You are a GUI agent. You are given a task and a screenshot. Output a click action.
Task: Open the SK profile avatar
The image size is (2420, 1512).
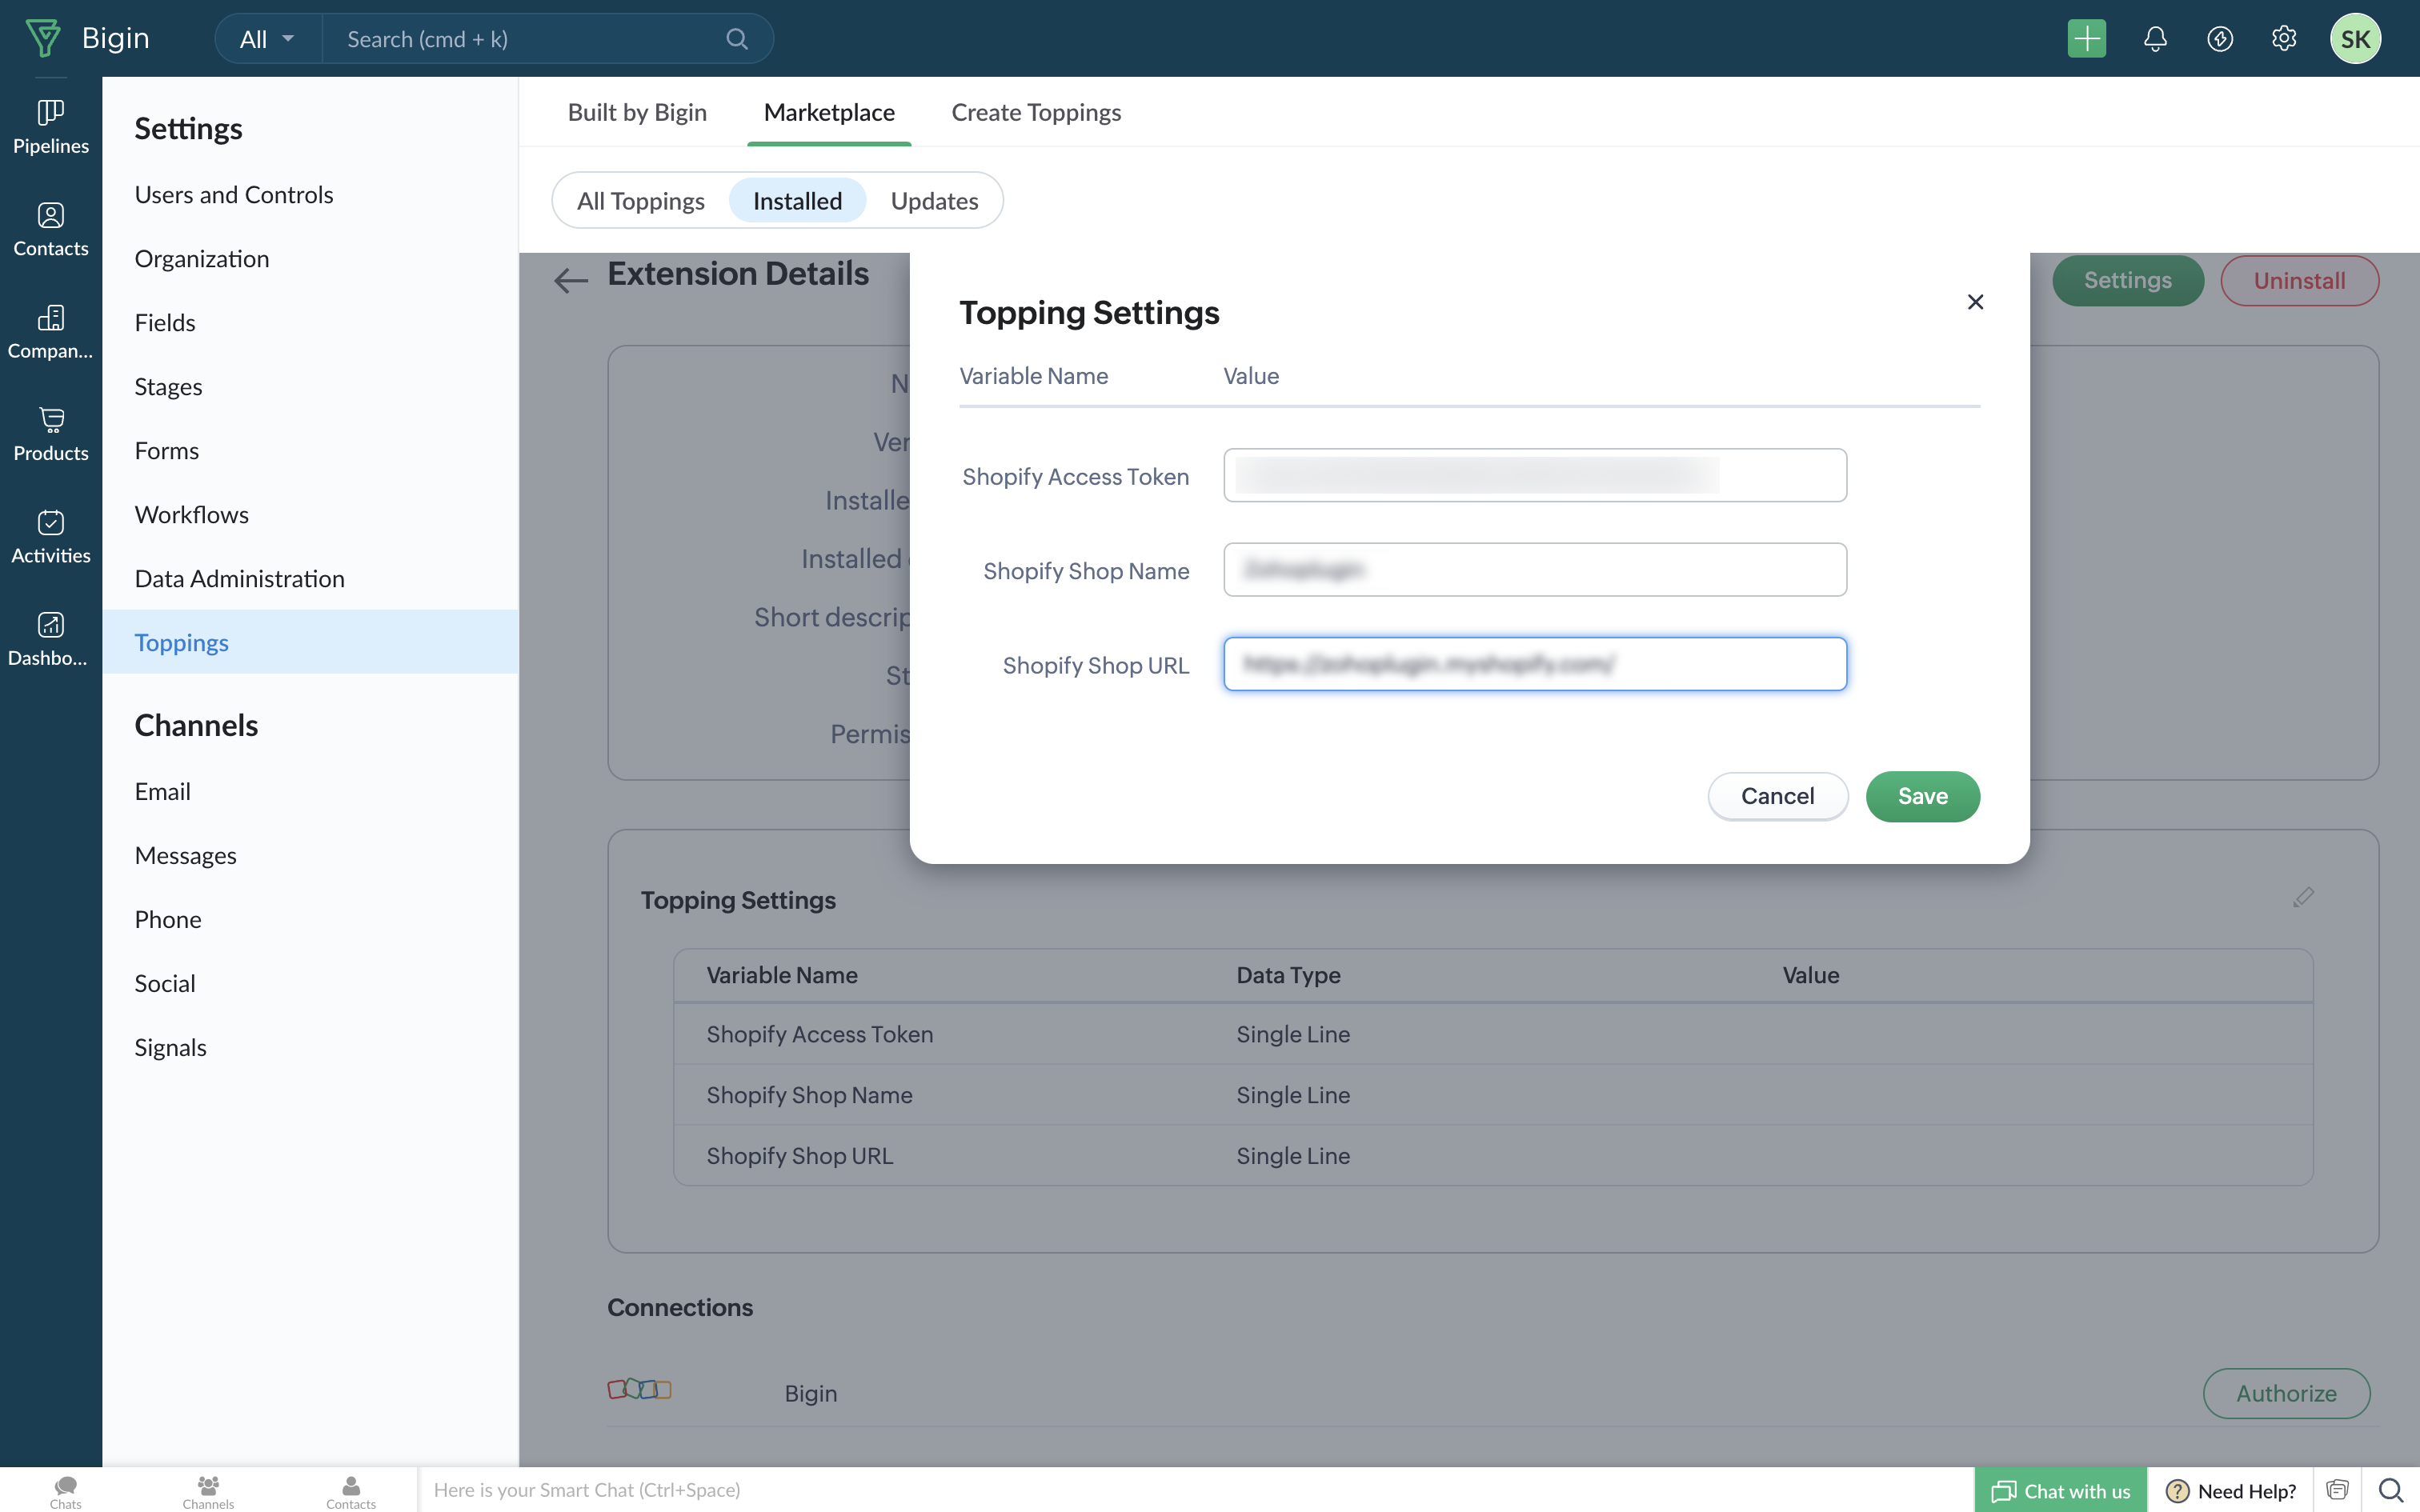pos(2355,39)
